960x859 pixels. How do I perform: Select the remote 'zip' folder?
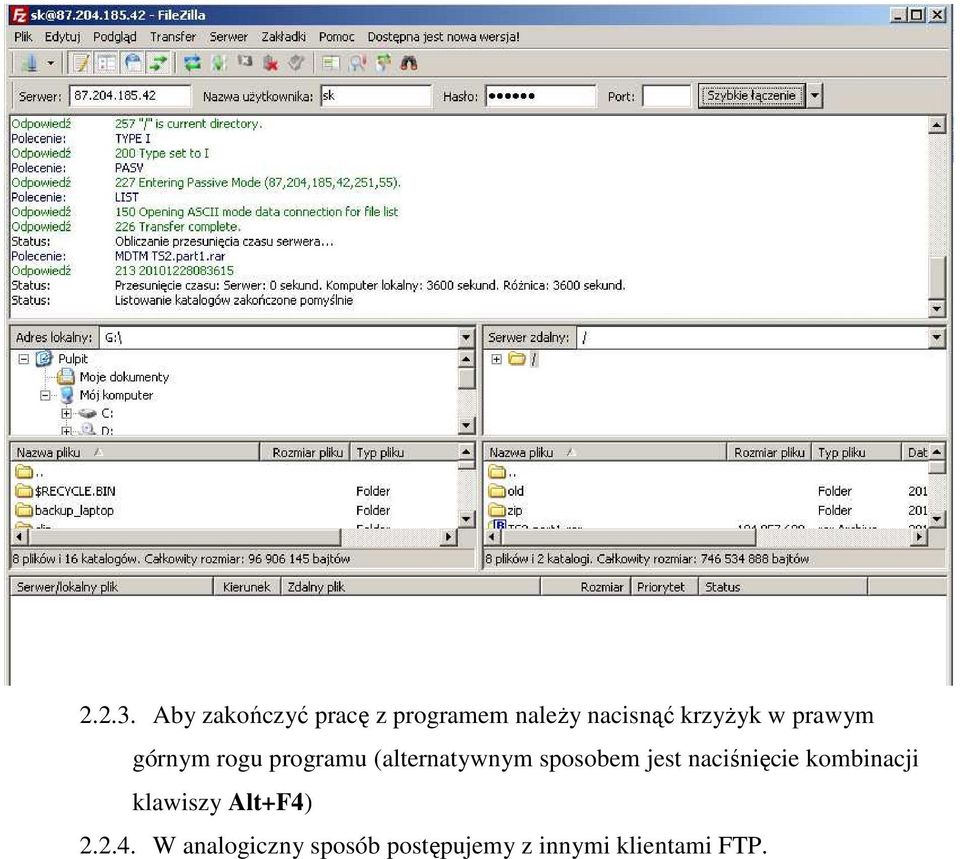[x=506, y=510]
